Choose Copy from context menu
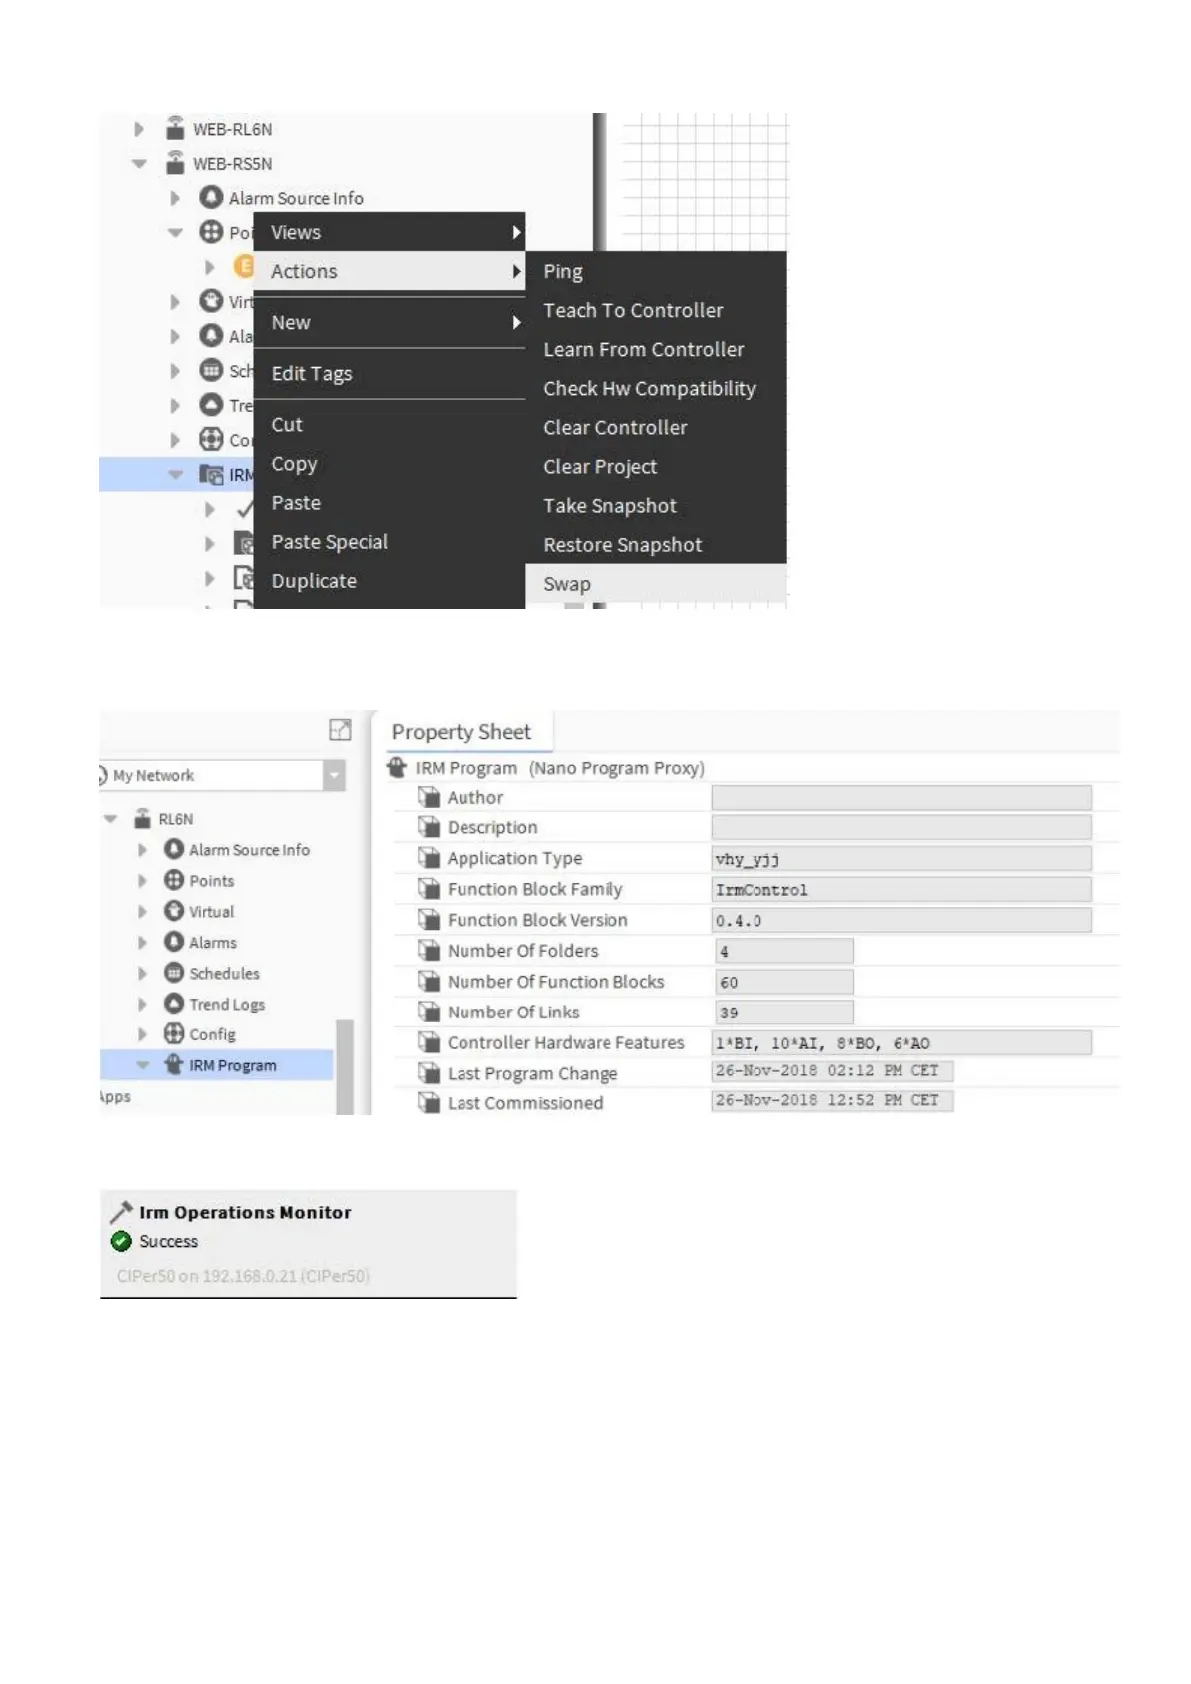This screenshot has height=1684, width=1191. pyautogui.click(x=389, y=463)
